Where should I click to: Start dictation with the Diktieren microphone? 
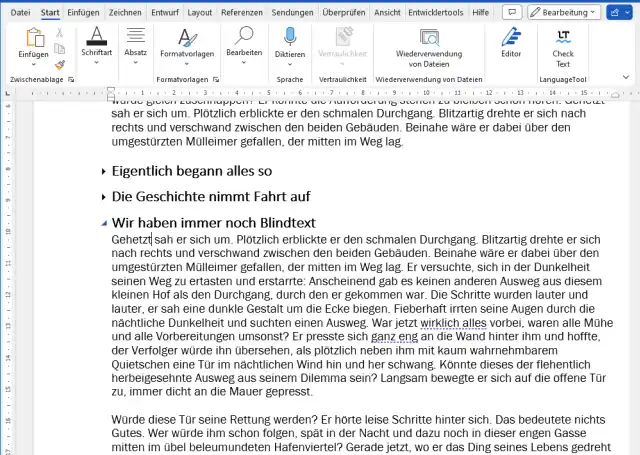289,44
